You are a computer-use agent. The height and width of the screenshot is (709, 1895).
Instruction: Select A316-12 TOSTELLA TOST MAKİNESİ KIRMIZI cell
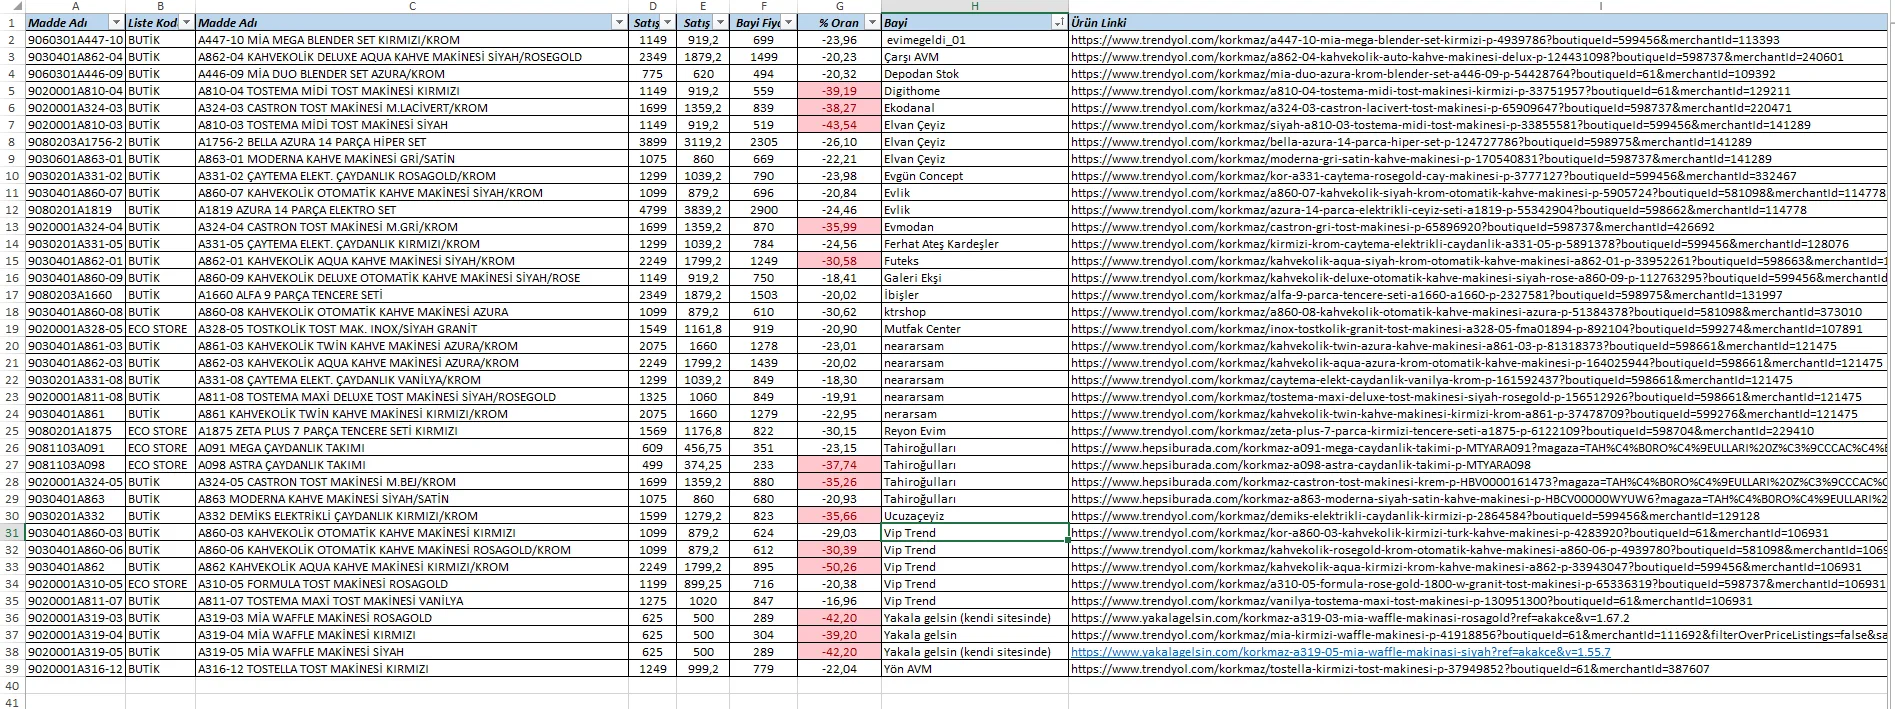(412, 669)
